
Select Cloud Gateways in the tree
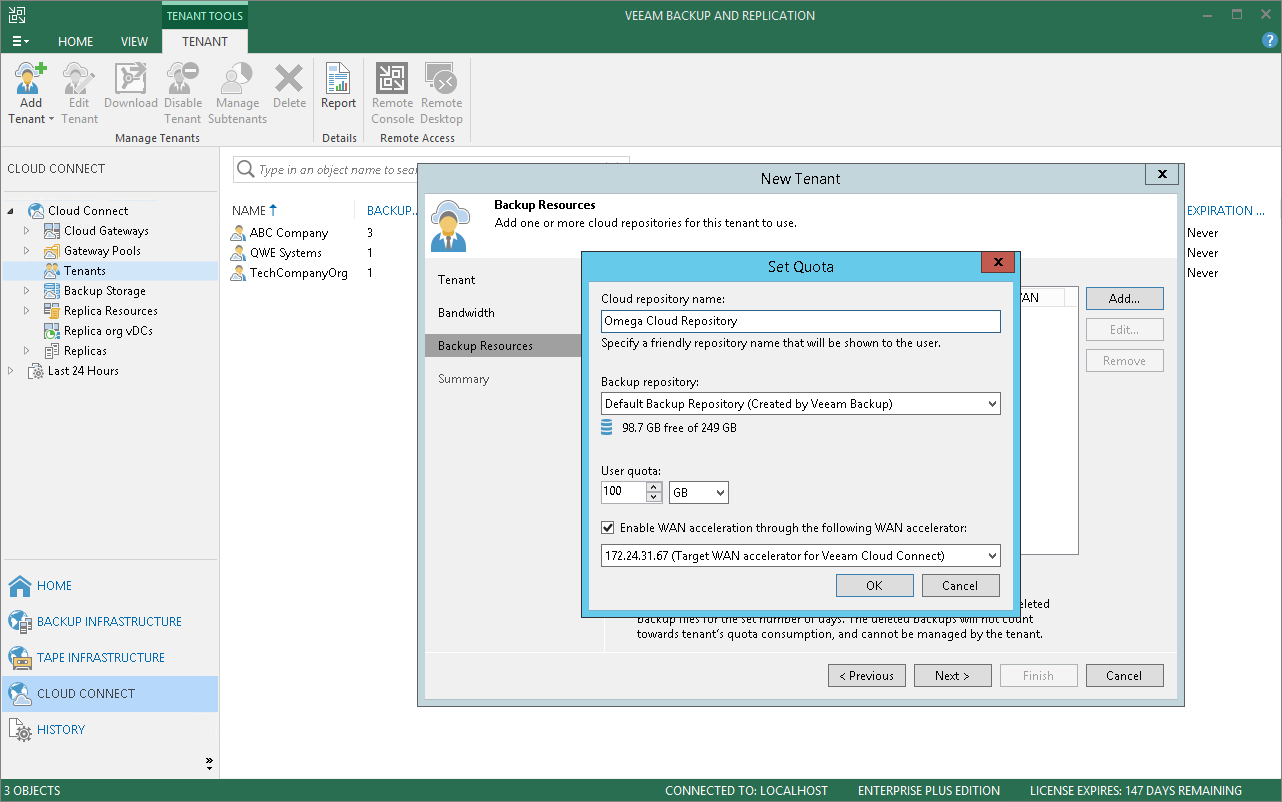point(106,231)
